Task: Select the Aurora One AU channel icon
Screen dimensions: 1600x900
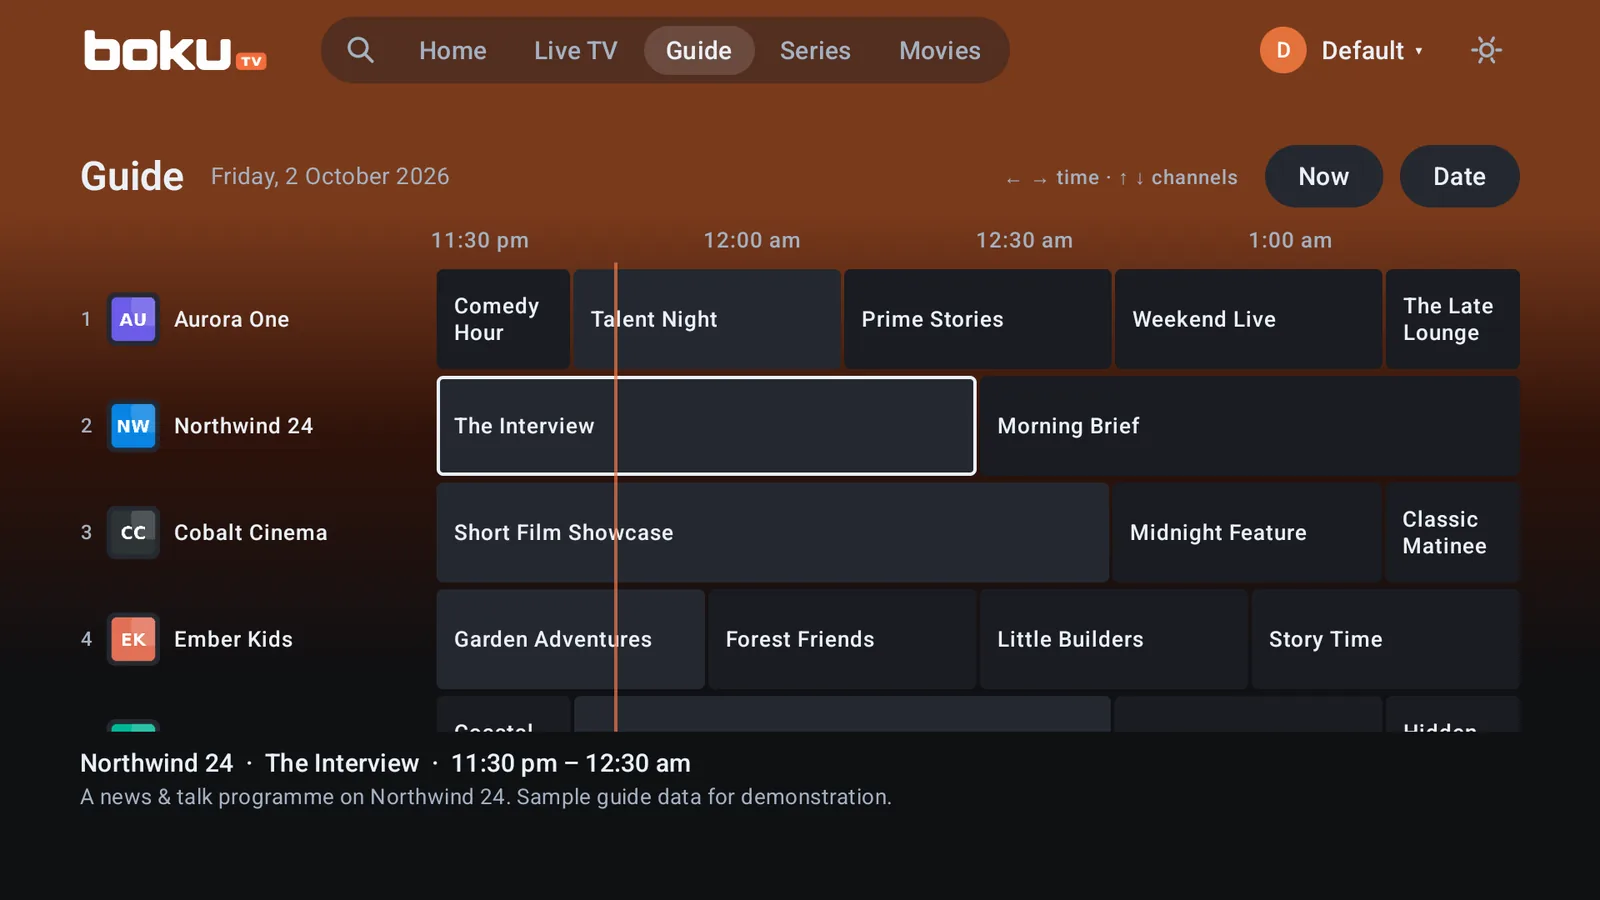Action: [x=133, y=319]
